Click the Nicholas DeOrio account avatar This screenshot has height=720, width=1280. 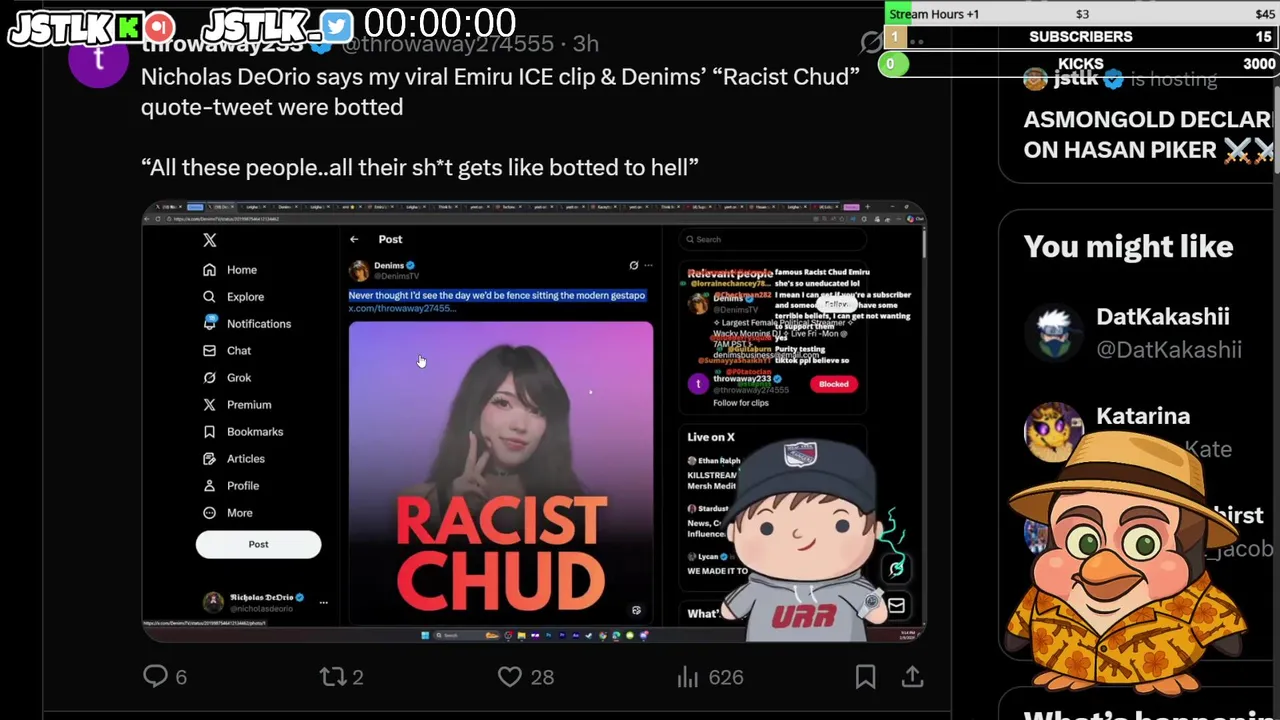coord(213,602)
